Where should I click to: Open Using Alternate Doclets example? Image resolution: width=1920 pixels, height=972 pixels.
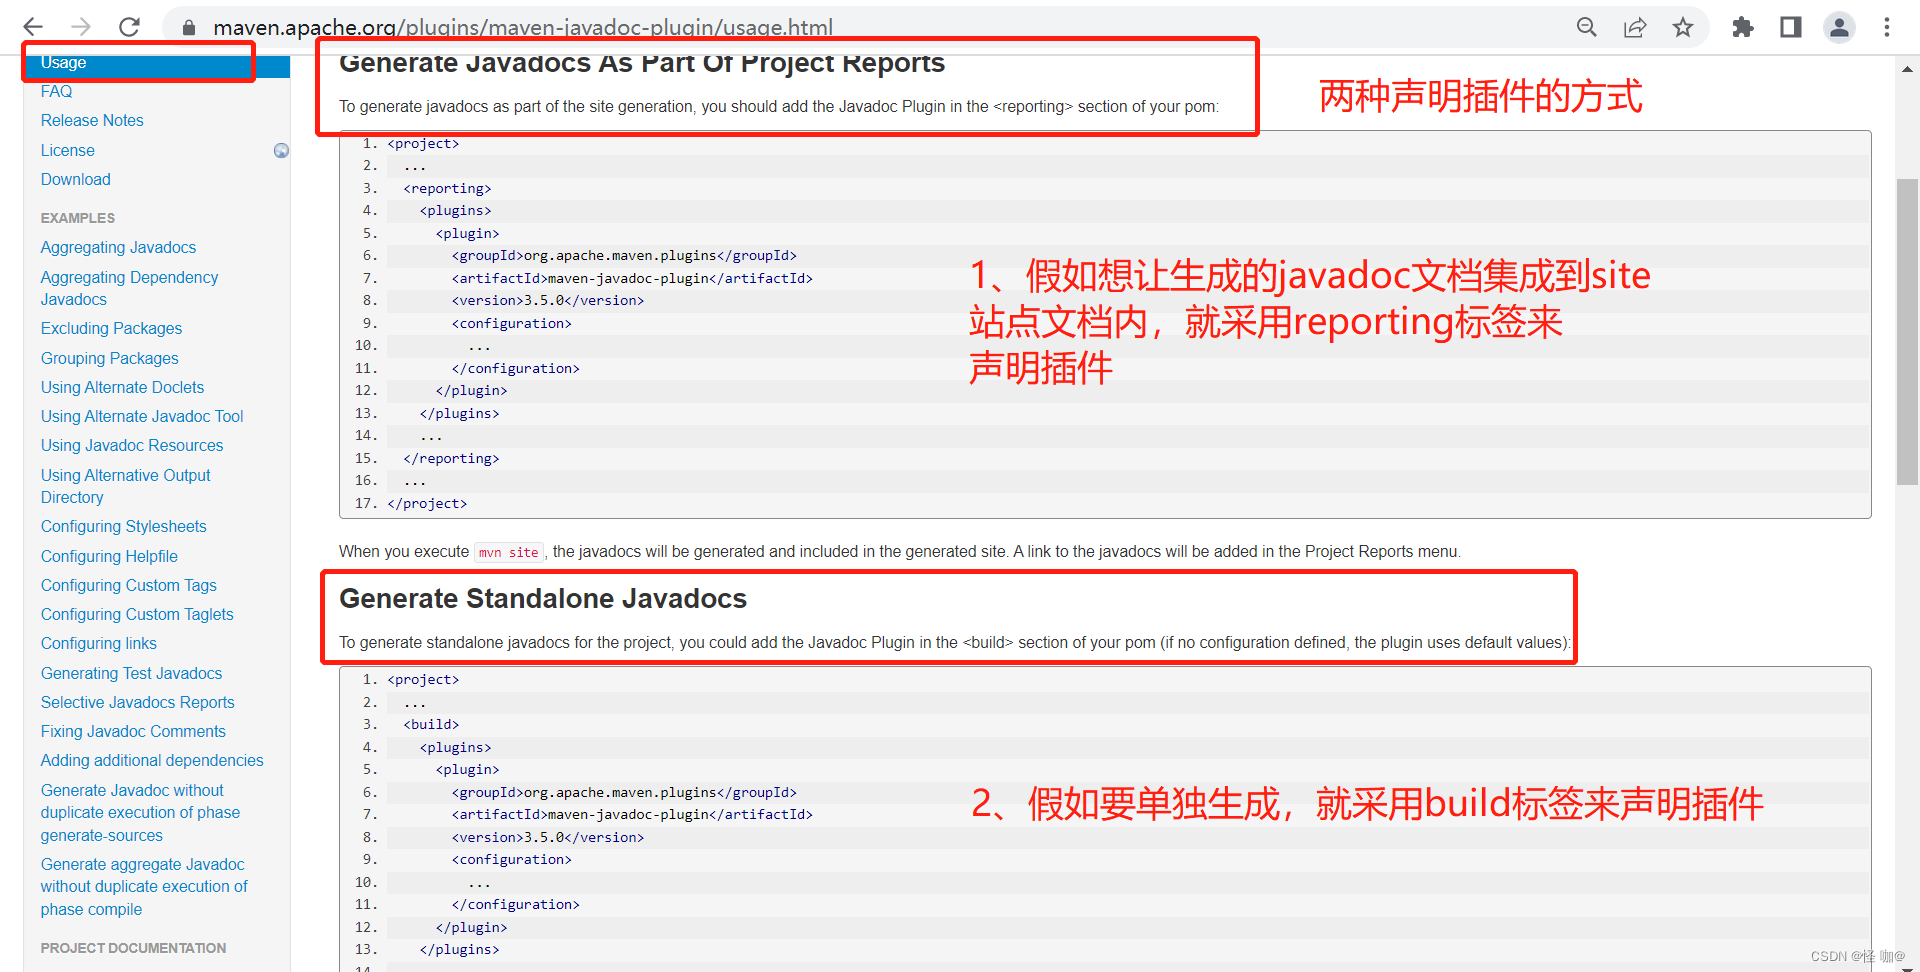pyautogui.click(x=122, y=387)
